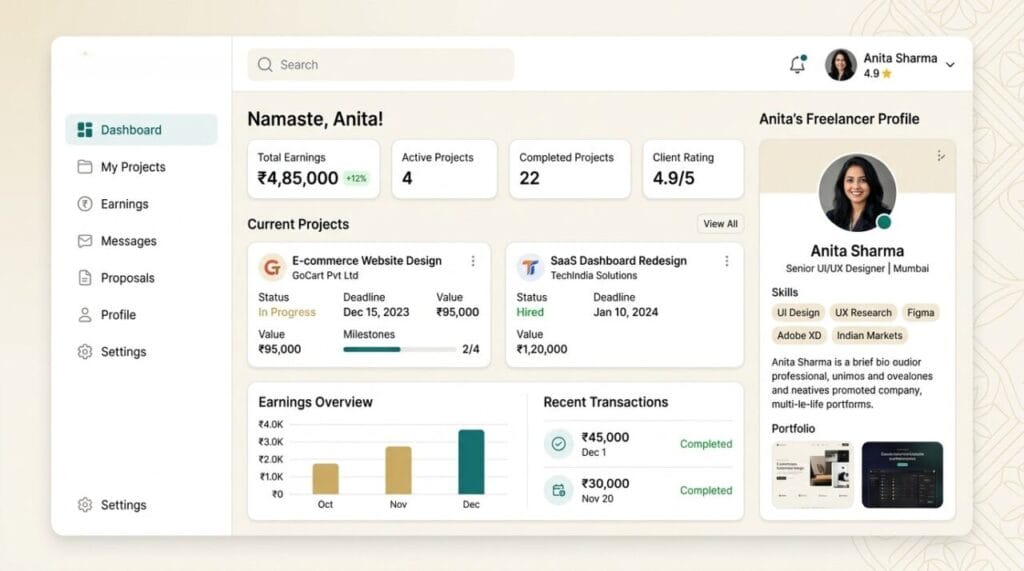Click the TechIndia Solutions logo icon
Screen dimensions: 1024x571
(530, 267)
